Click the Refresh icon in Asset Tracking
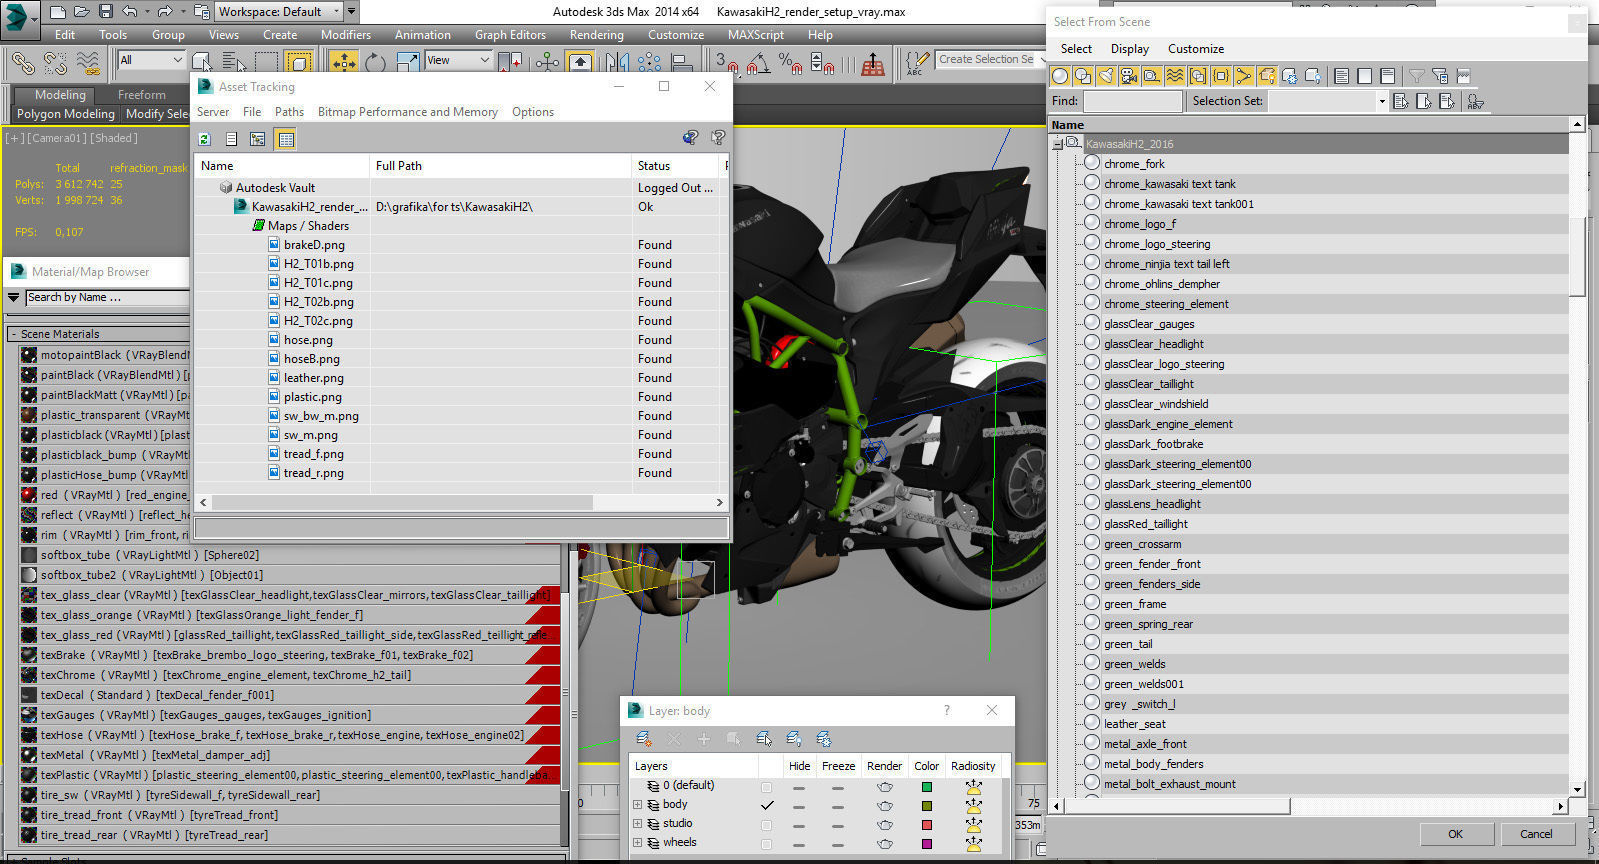This screenshot has height=864, width=1599. point(205,139)
